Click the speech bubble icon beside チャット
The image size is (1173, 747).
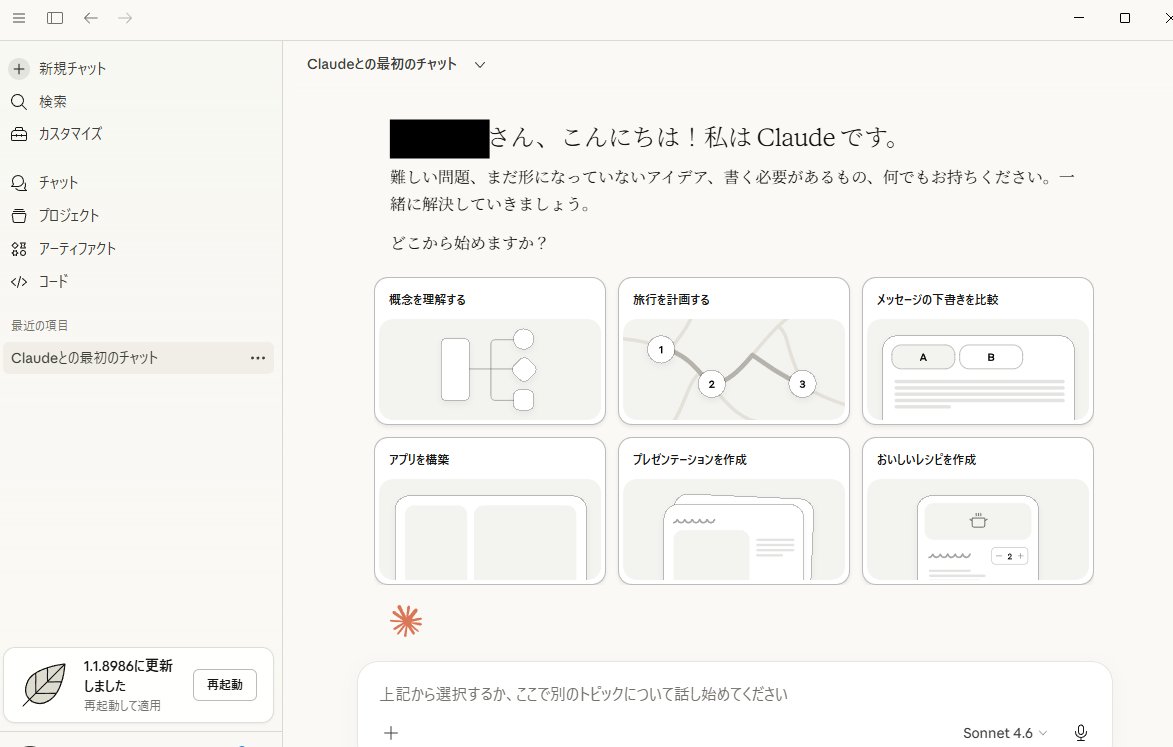pyautogui.click(x=19, y=182)
